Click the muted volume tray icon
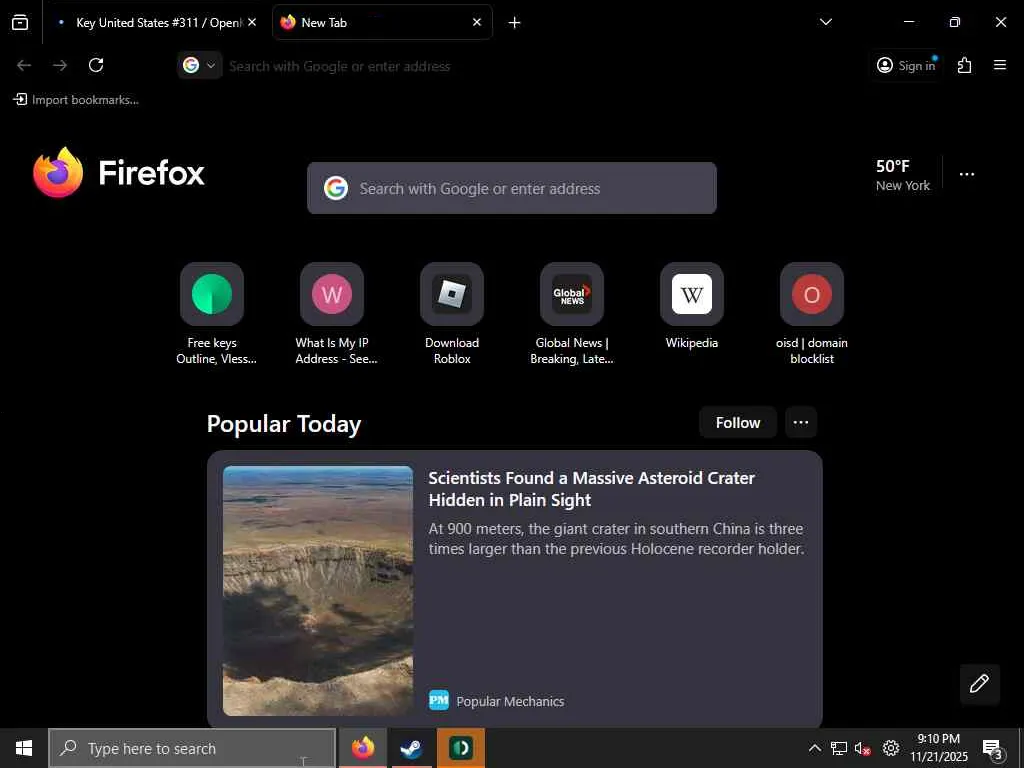The width and height of the screenshot is (1024, 768). [x=863, y=748]
